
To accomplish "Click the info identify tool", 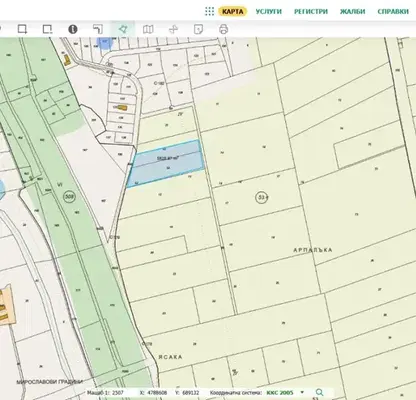I will (73, 29).
